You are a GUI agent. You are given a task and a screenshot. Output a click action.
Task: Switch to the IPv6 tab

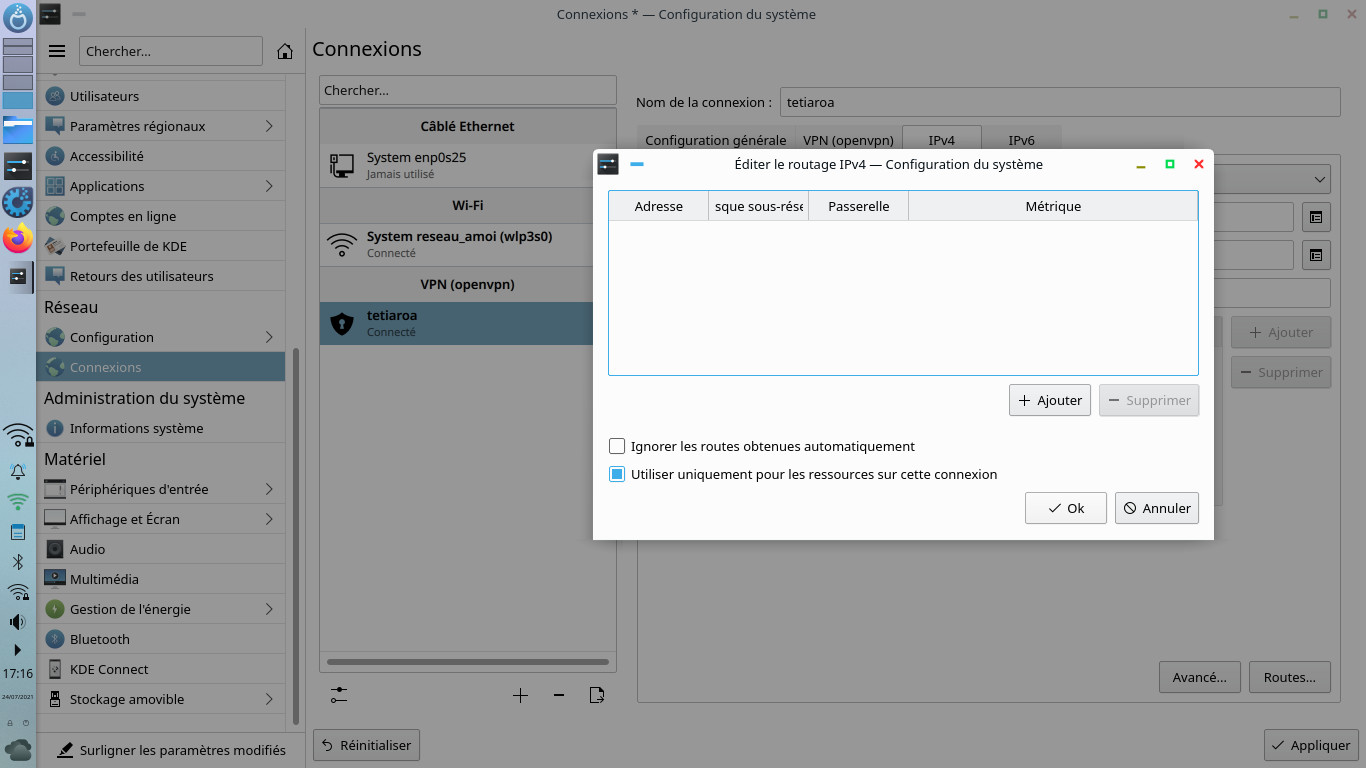pyautogui.click(x=1021, y=141)
